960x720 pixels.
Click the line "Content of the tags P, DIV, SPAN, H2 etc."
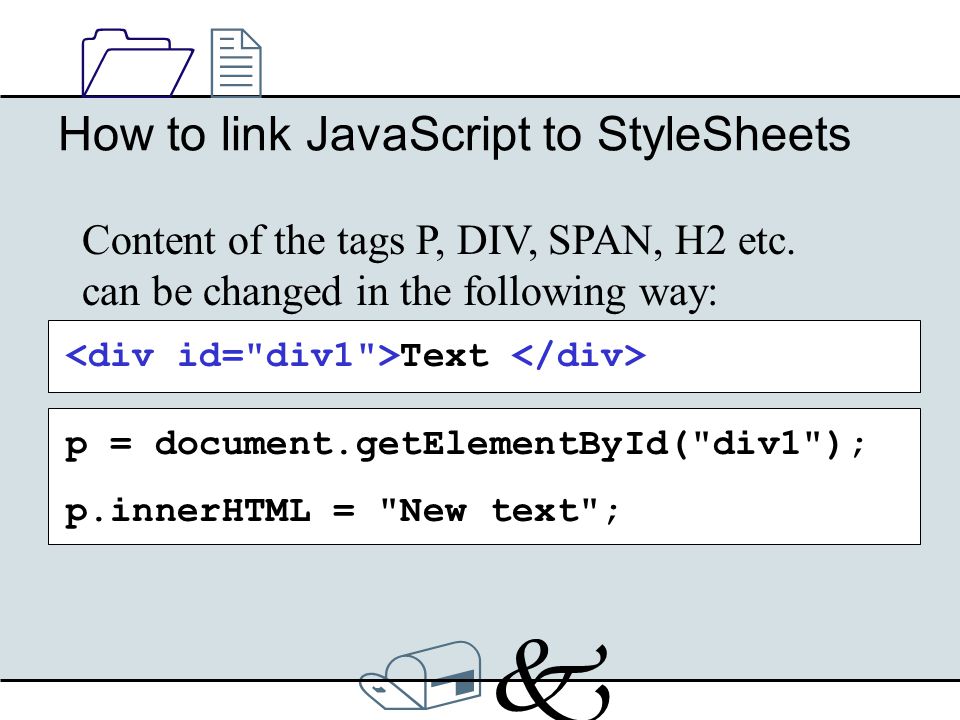438,241
